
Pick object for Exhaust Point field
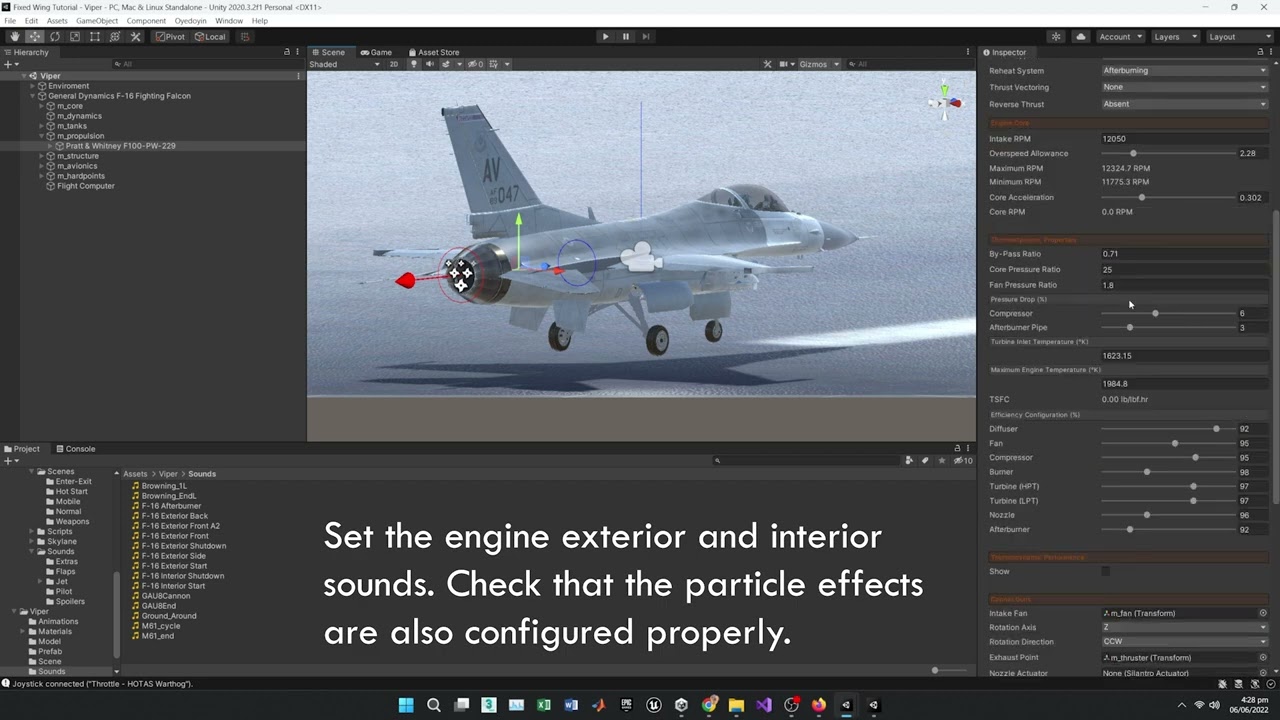(1263, 658)
